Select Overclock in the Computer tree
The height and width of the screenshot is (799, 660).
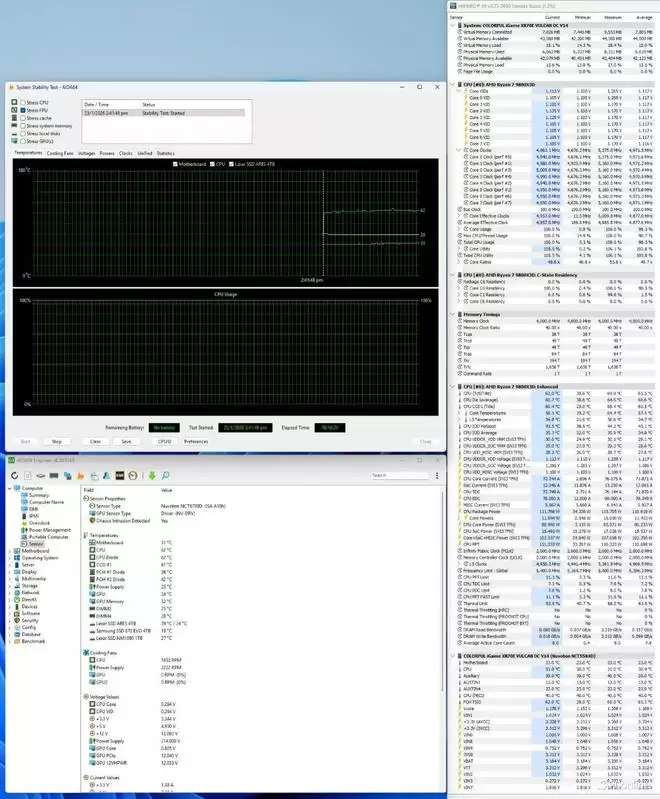pyautogui.click(x=39, y=522)
